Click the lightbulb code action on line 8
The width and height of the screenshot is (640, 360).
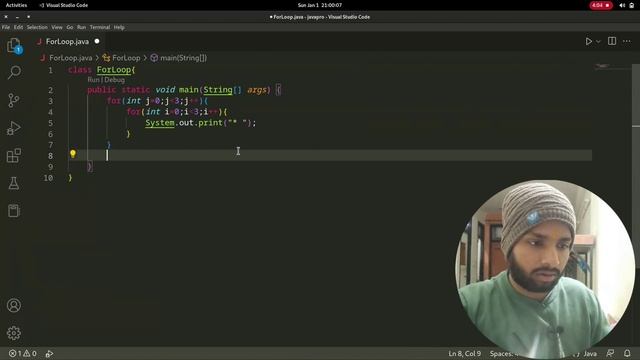(73, 153)
